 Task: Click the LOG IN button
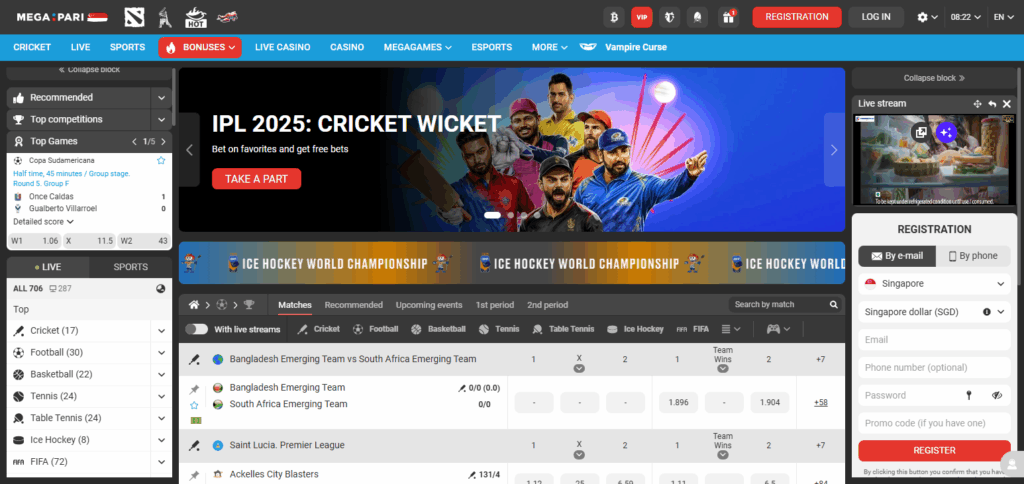tap(876, 17)
